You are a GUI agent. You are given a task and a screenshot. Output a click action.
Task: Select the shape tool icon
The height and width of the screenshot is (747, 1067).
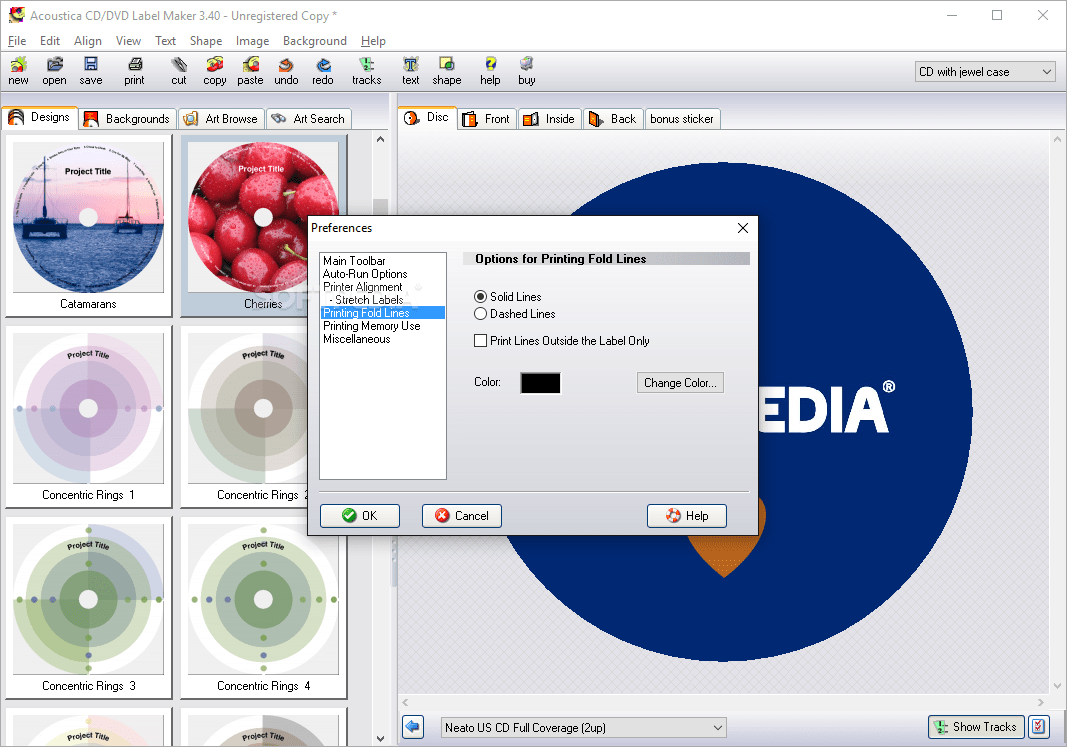pyautogui.click(x=446, y=70)
